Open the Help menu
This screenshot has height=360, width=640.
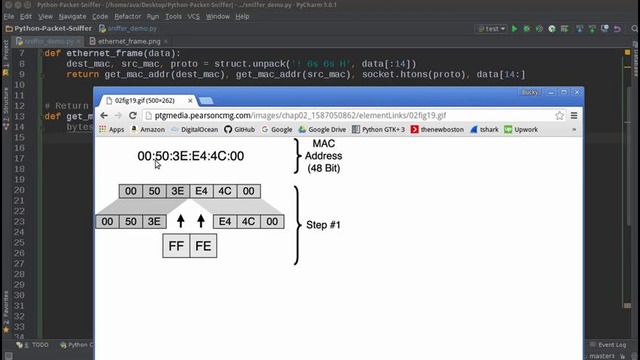tap(242, 16)
